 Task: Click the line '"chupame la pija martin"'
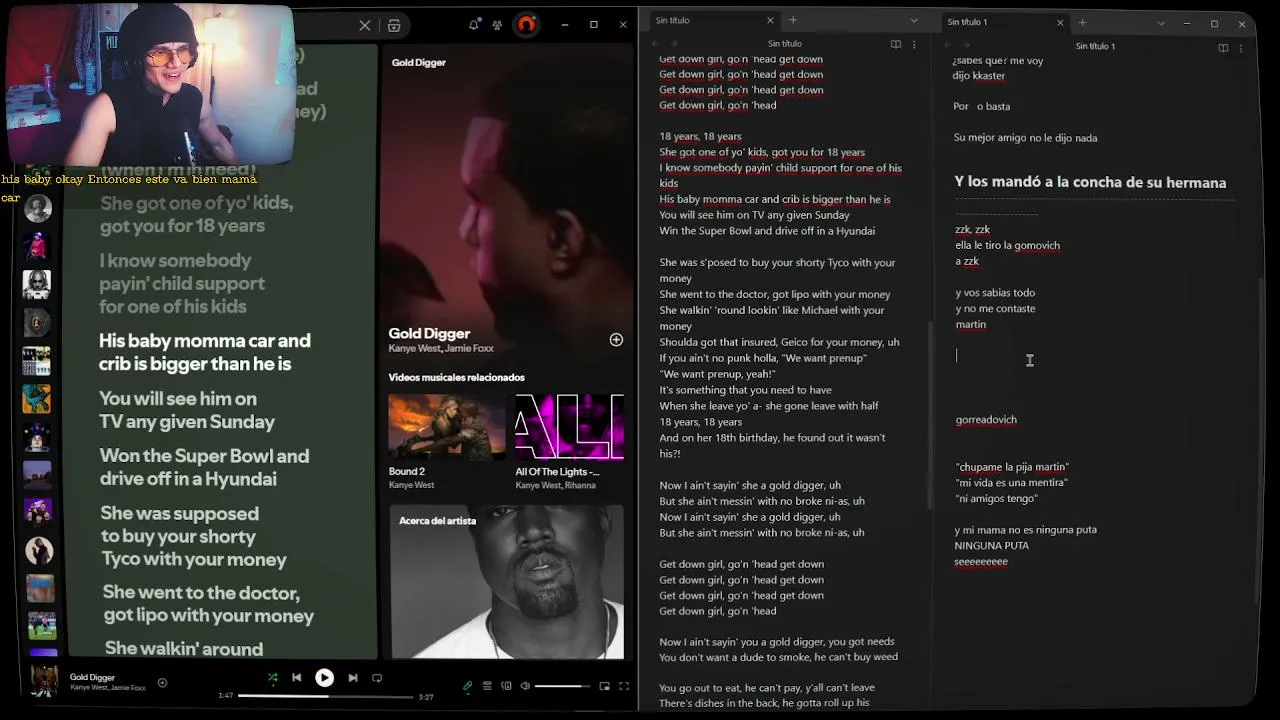(1012, 467)
